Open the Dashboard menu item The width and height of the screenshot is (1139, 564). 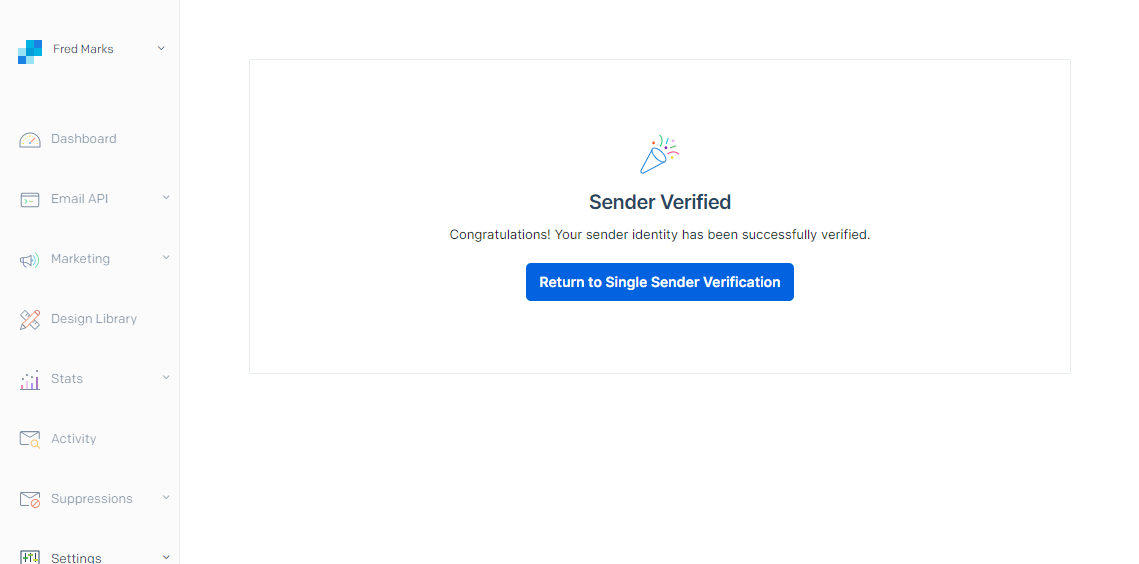click(x=84, y=139)
